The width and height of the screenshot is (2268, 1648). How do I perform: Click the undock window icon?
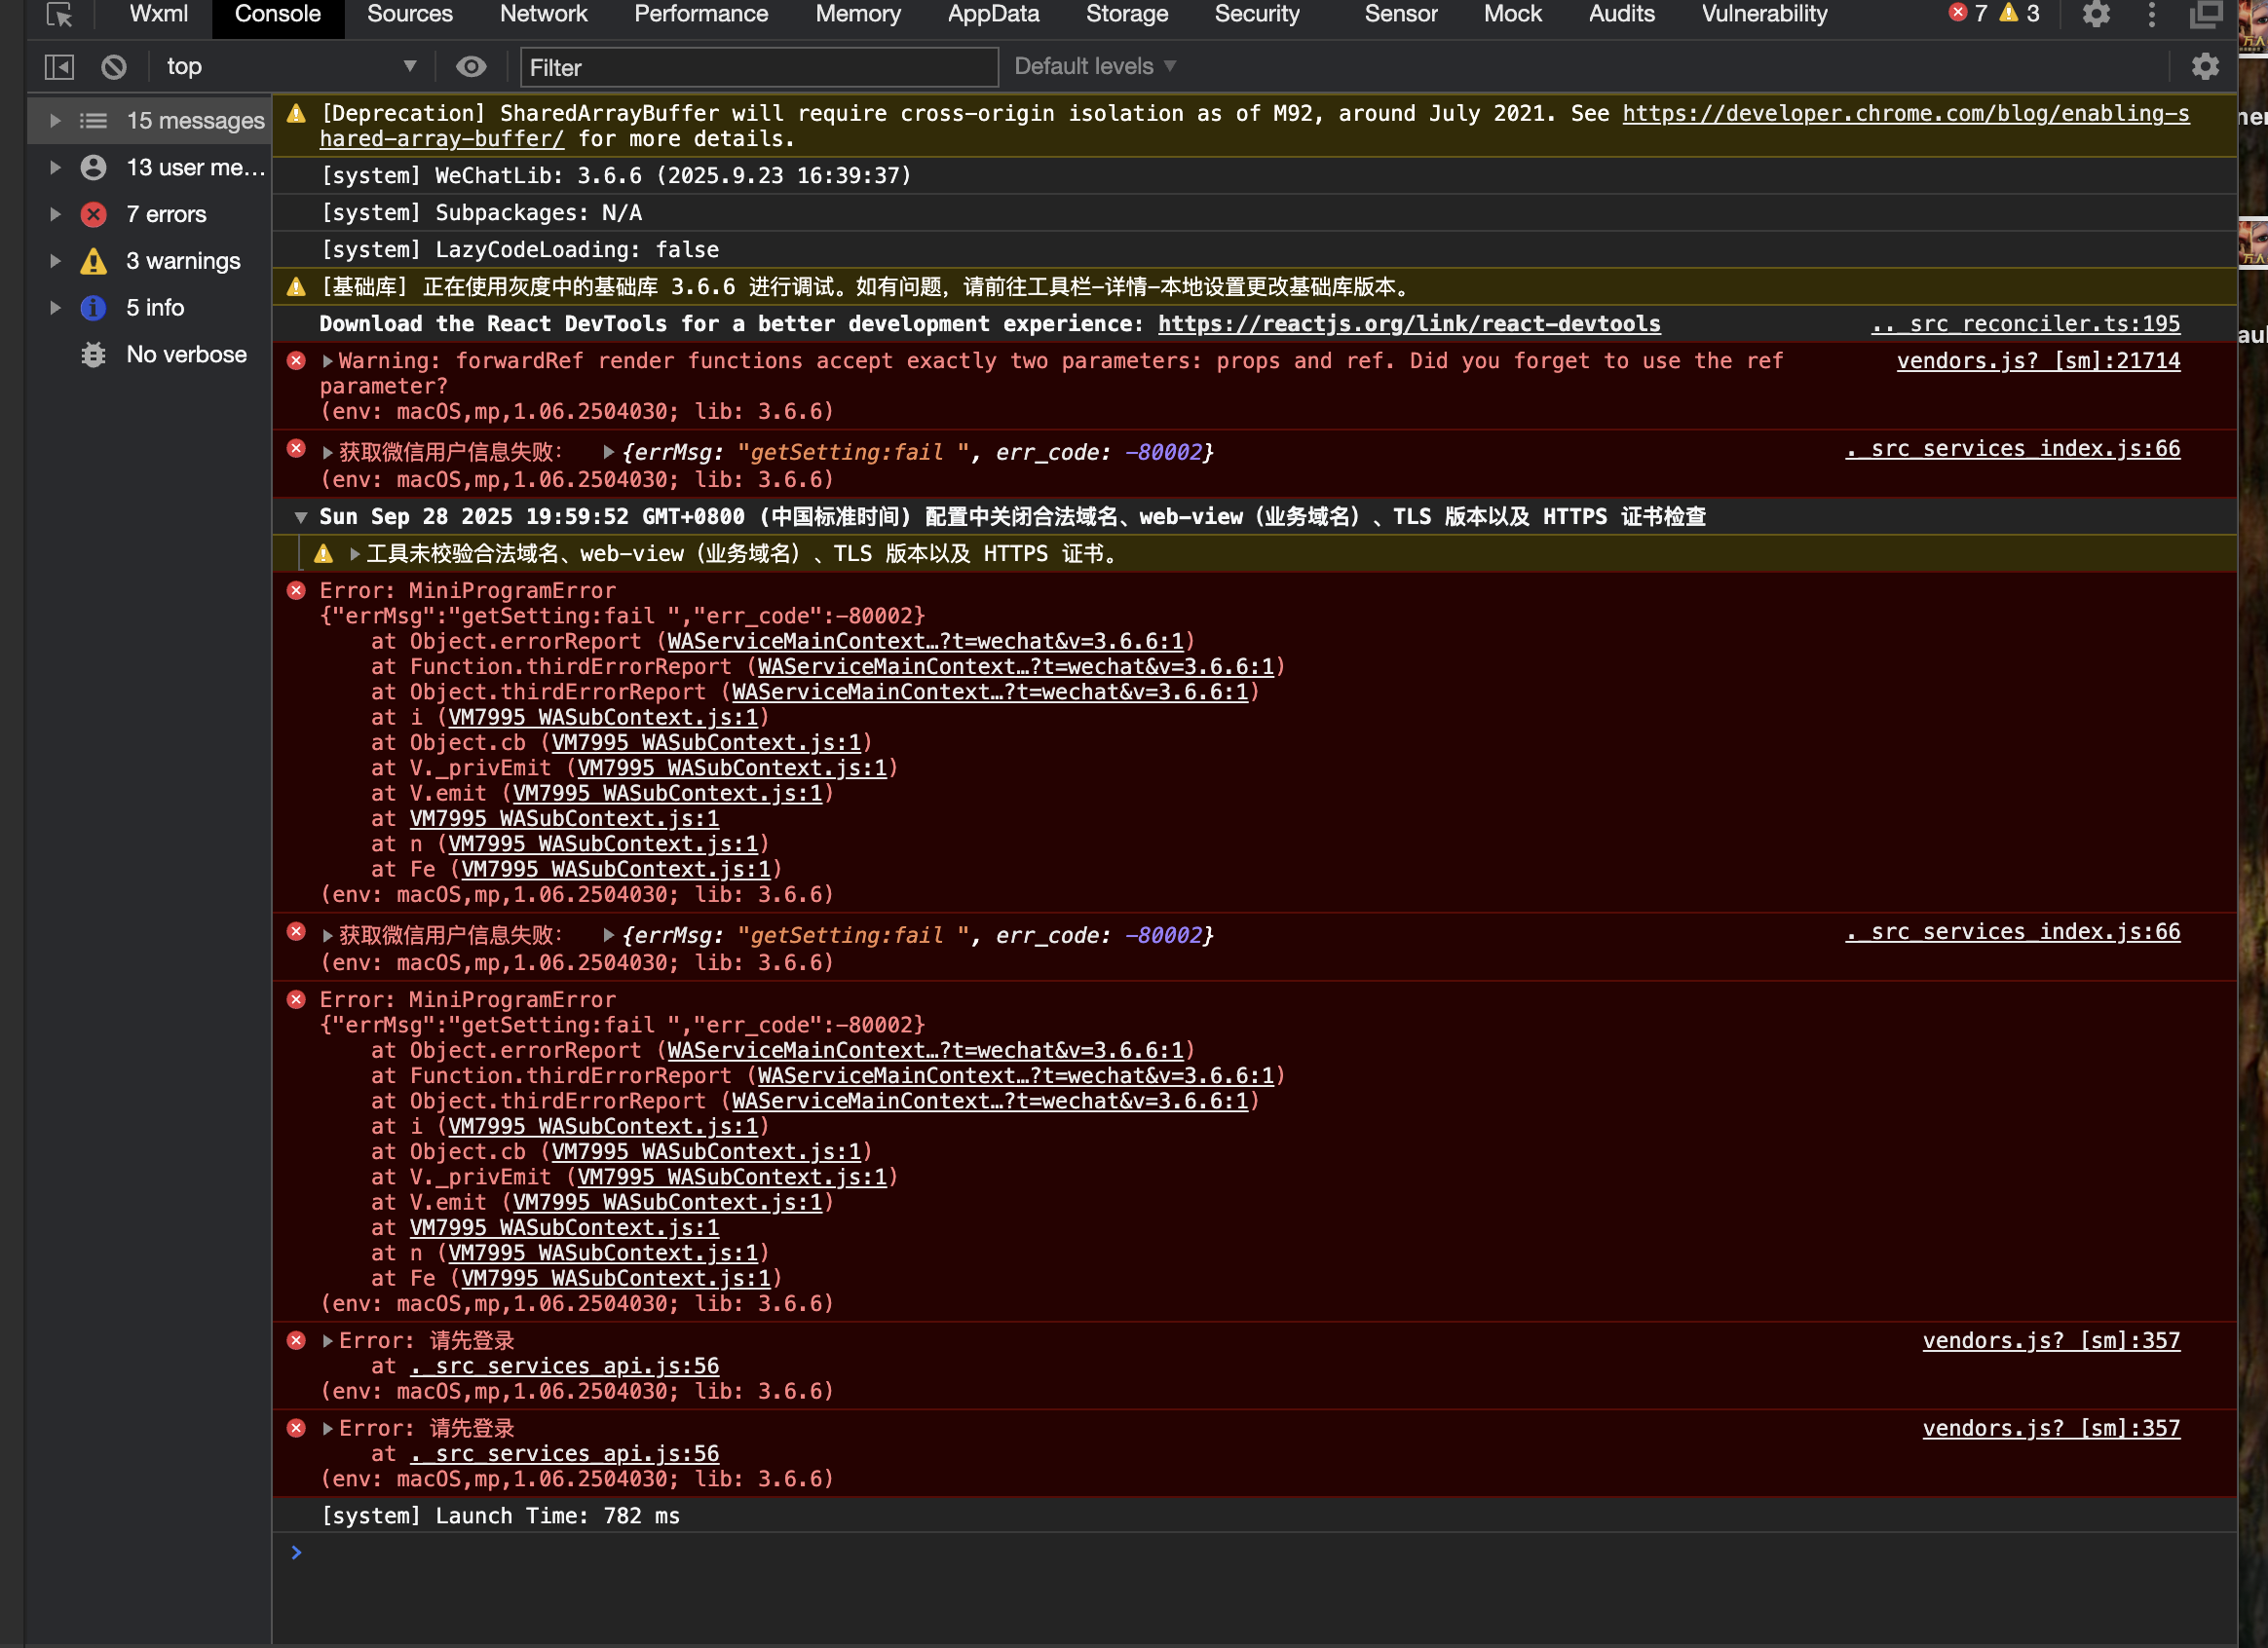2204,15
